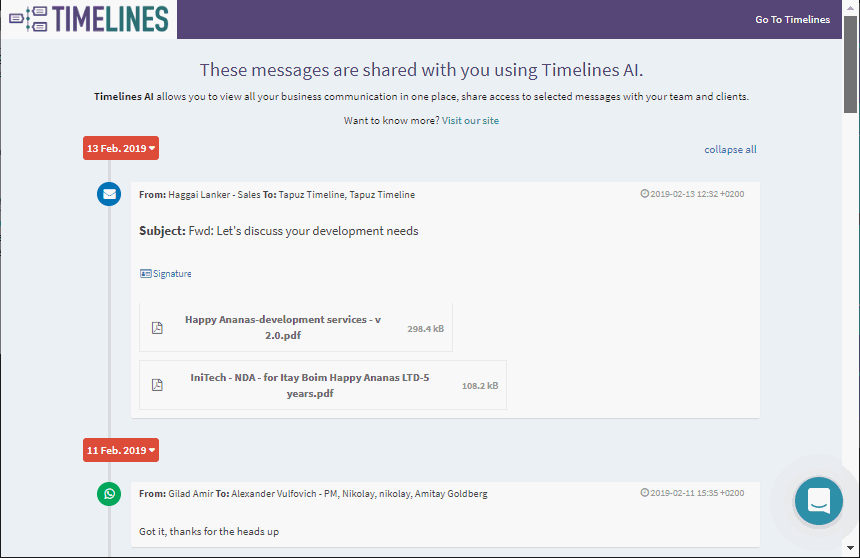860x558 pixels.
Task: Click the 2019-02-13 12:32 timestamp
Action: 697,194
